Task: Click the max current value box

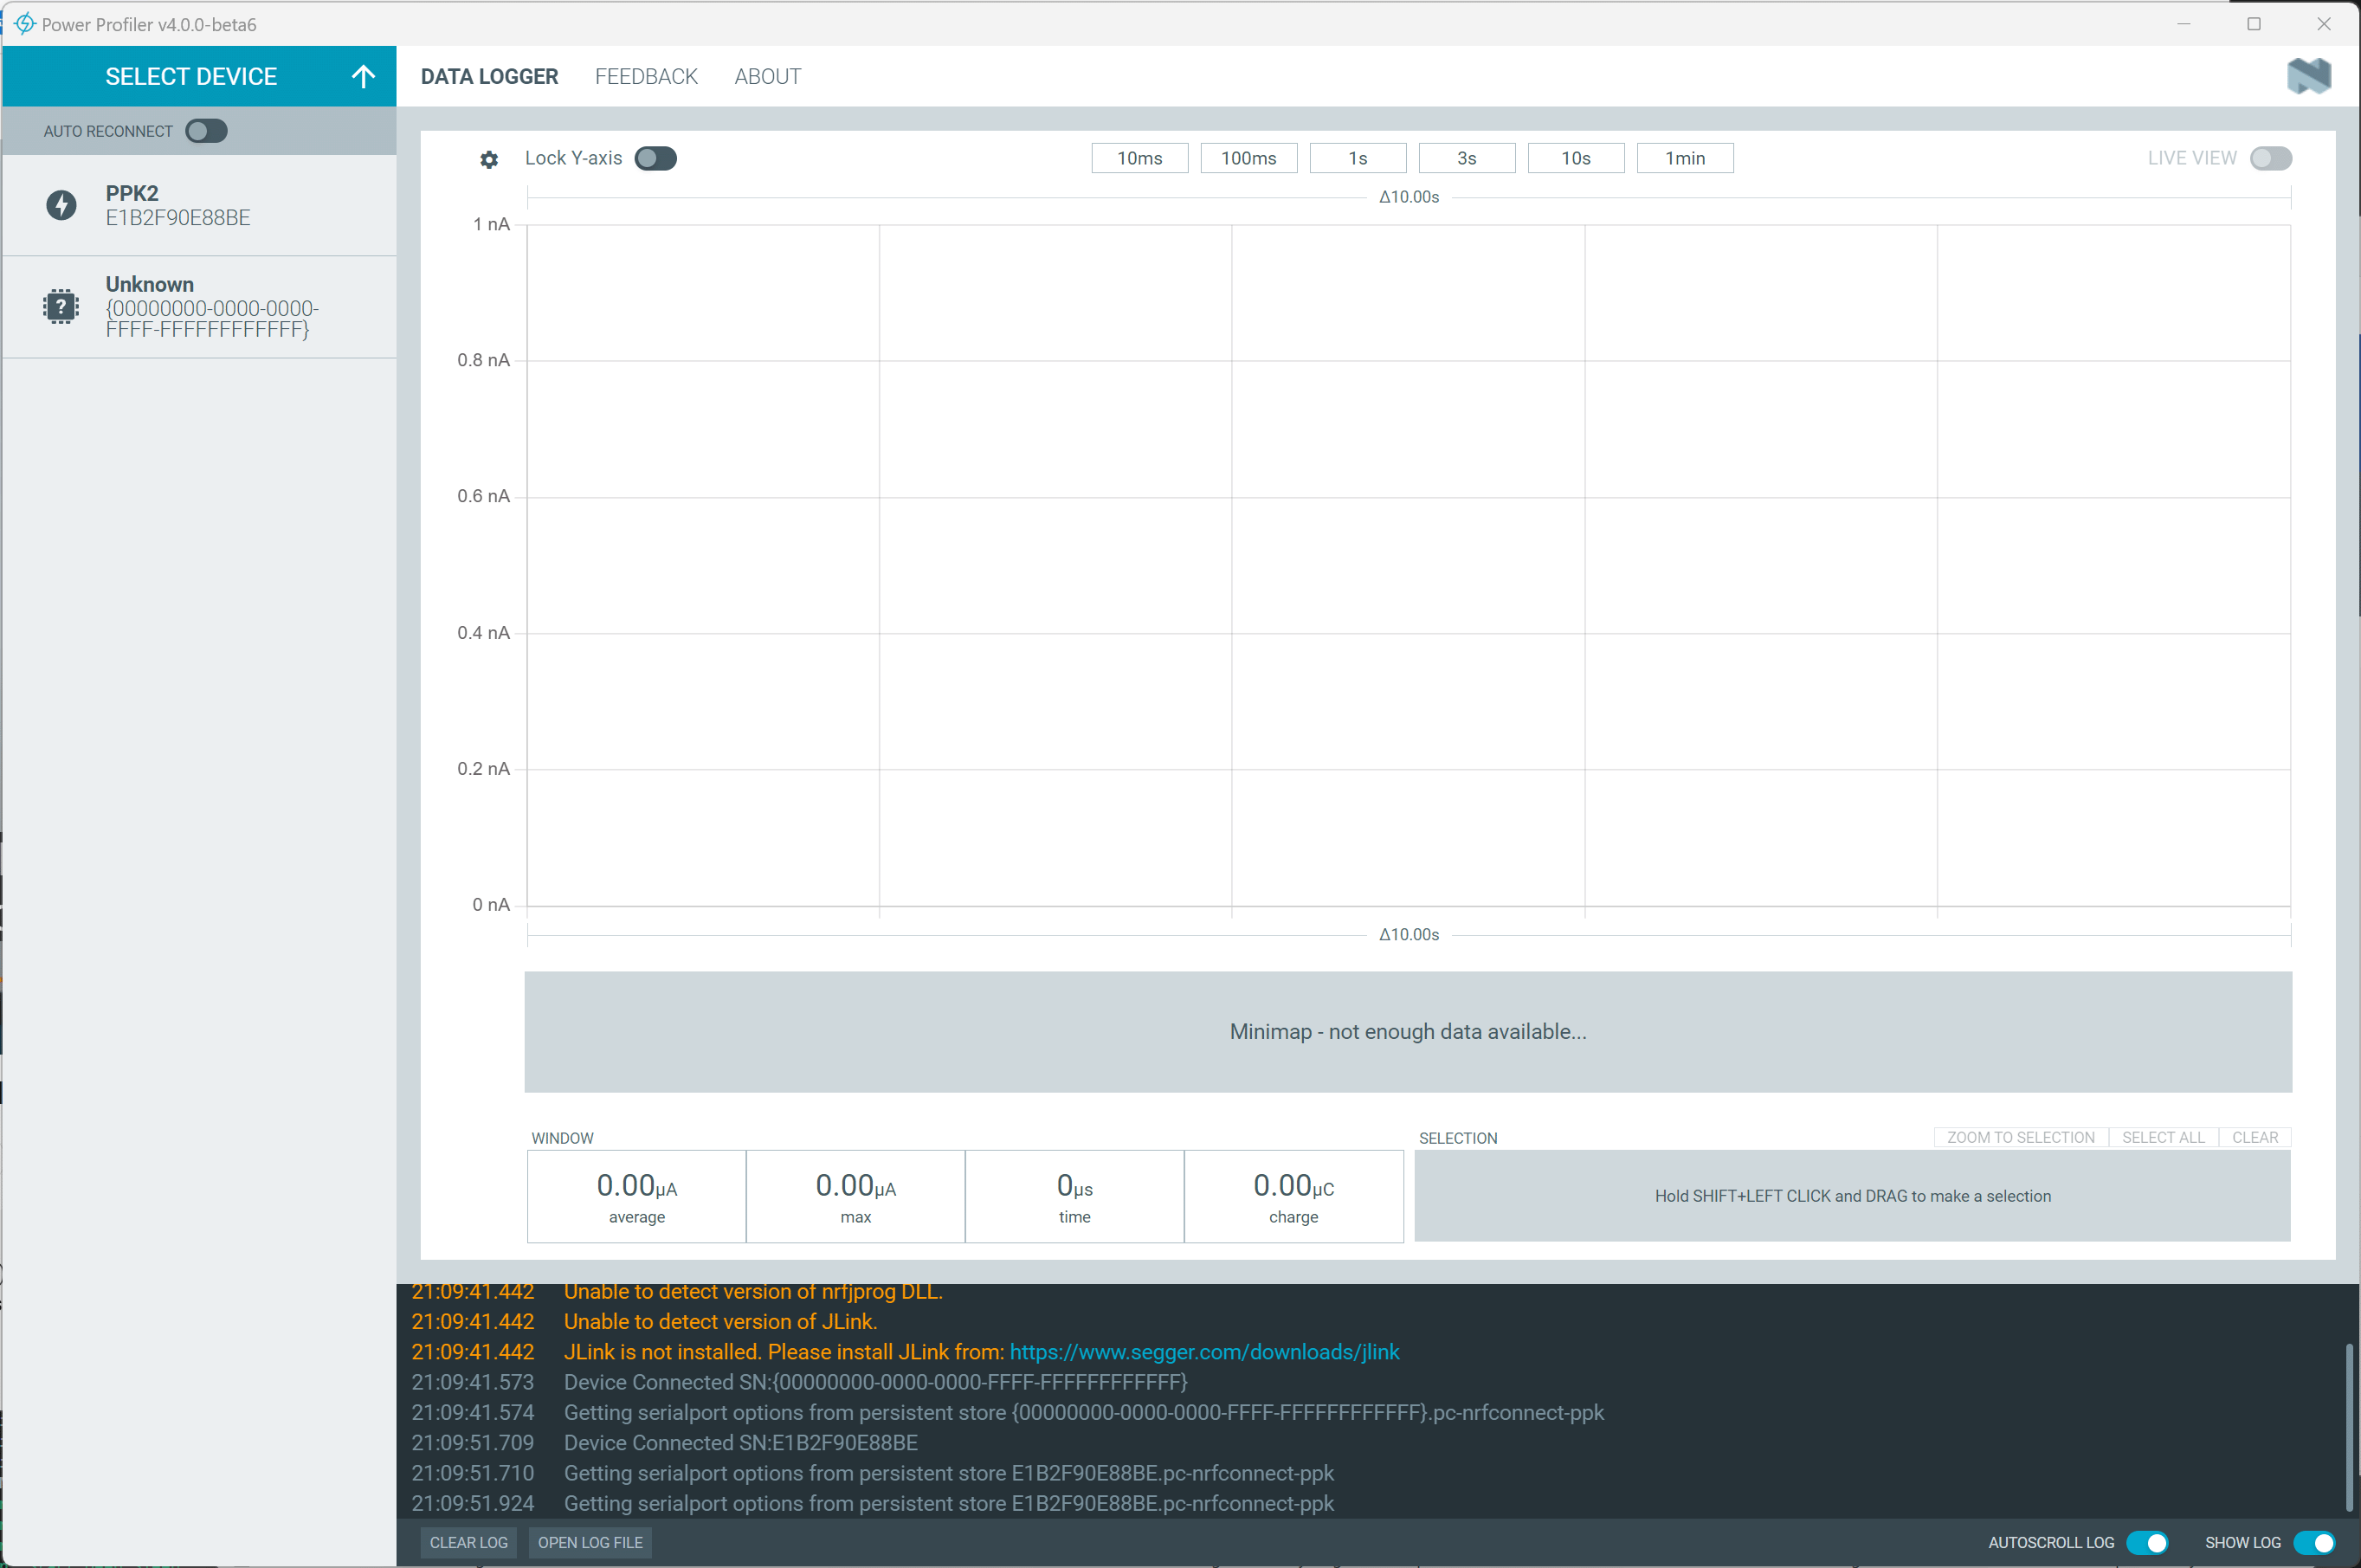Action: click(855, 1196)
